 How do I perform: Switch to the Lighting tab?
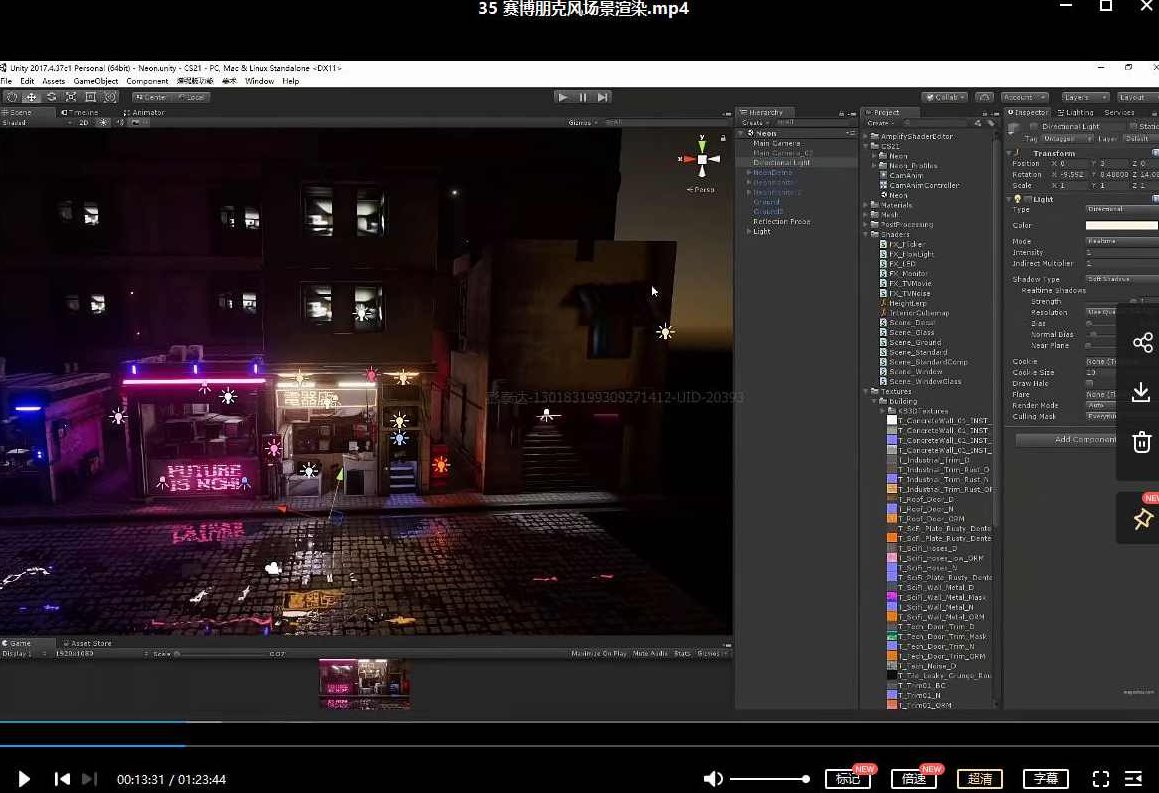pyautogui.click(x=1078, y=112)
